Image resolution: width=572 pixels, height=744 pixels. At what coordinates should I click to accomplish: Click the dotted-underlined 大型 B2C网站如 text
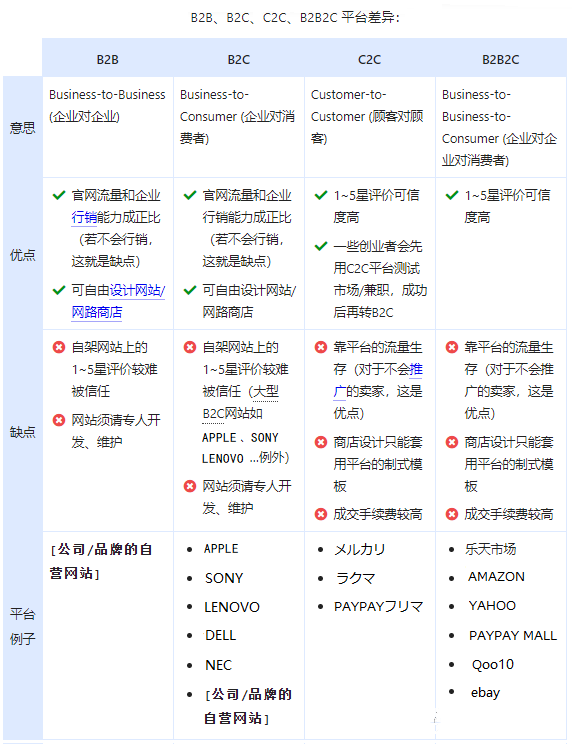(x=240, y=402)
